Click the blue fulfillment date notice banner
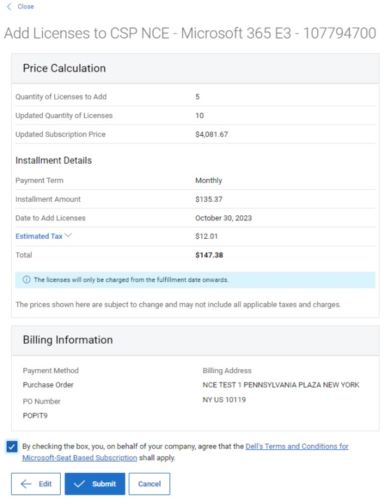Viewport: 385px width, 500px height. coord(195,280)
